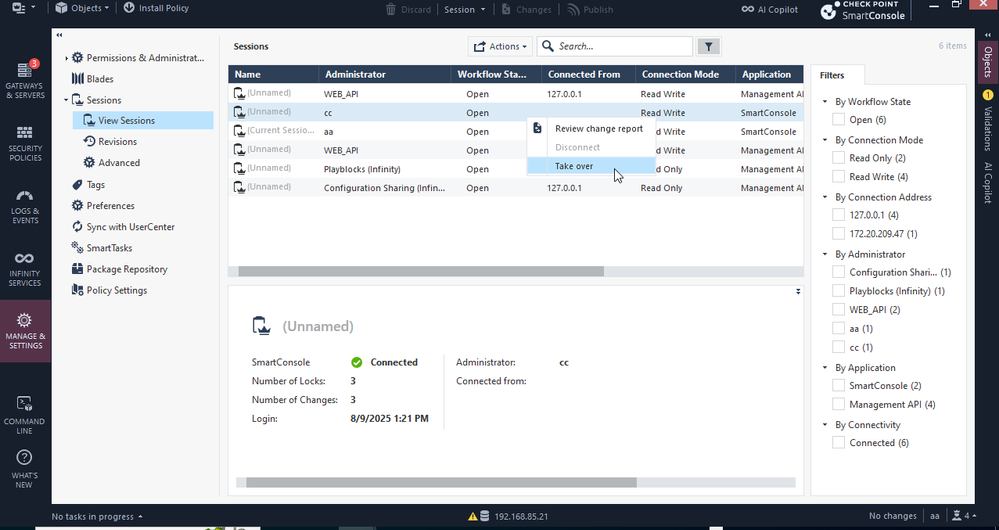Check the Read Only (2) filter
999x530 pixels.
tap(838, 157)
